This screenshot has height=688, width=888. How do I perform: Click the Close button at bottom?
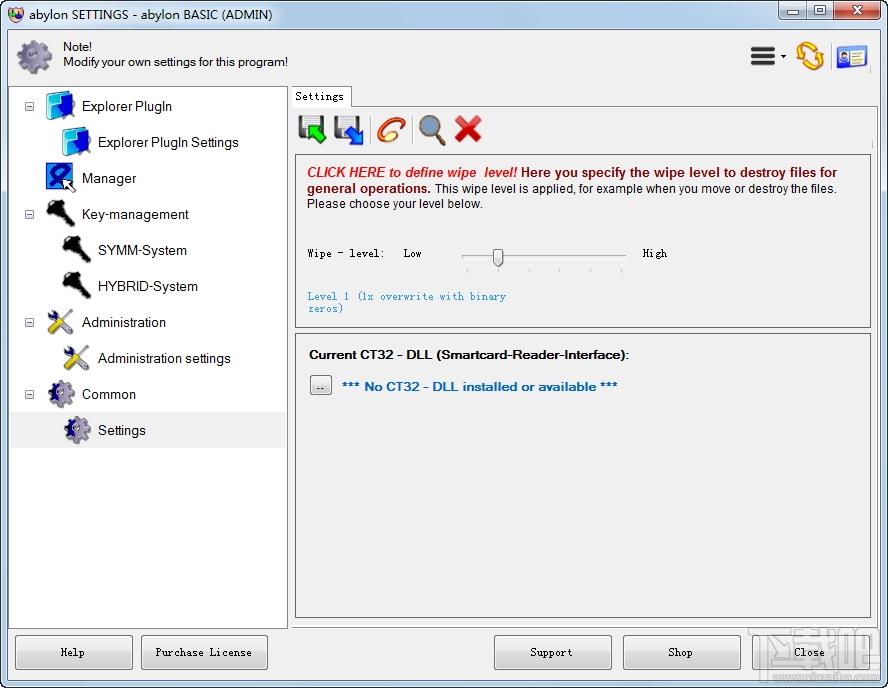810,652
